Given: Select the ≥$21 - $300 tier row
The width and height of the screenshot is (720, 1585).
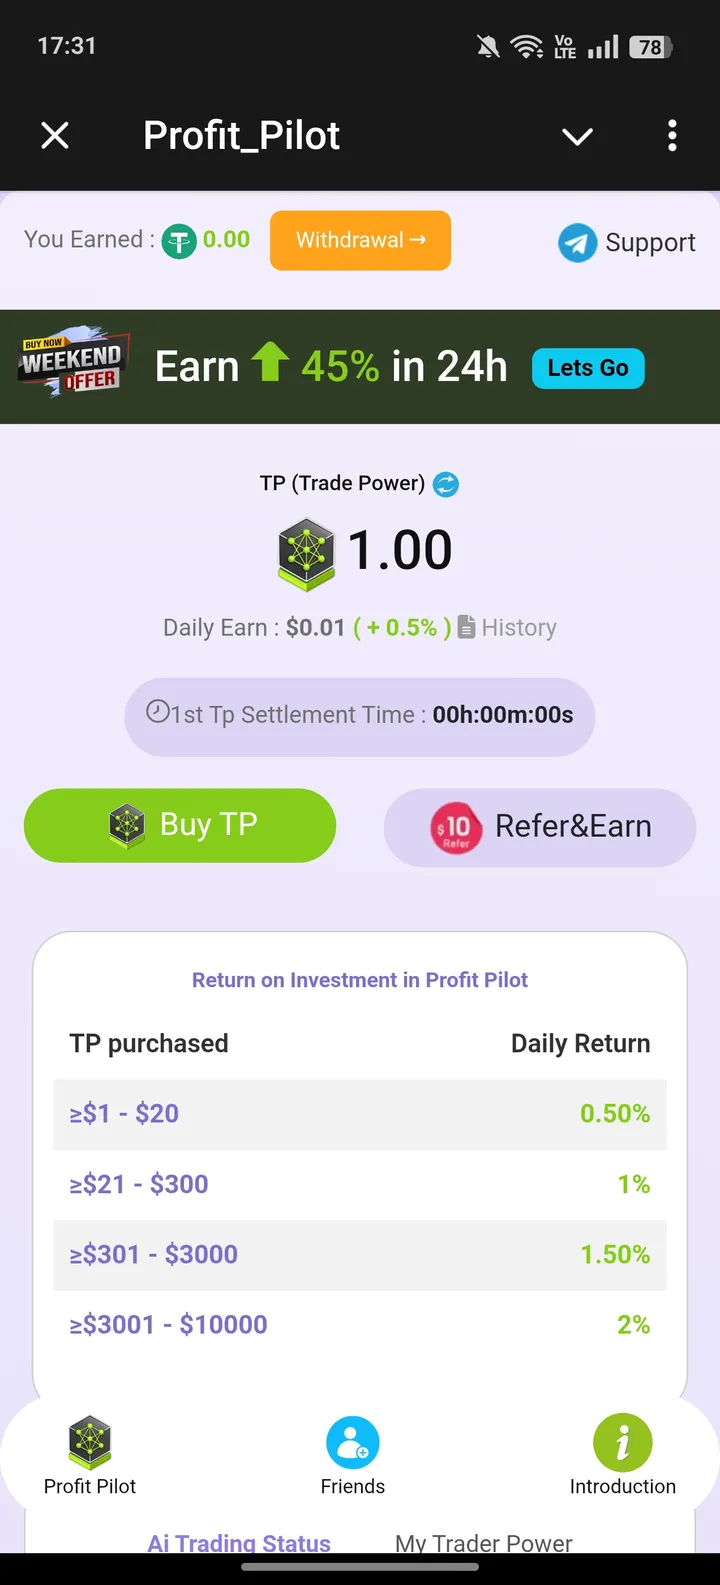Looking at the screenshot, I should tap(360, 1184).
